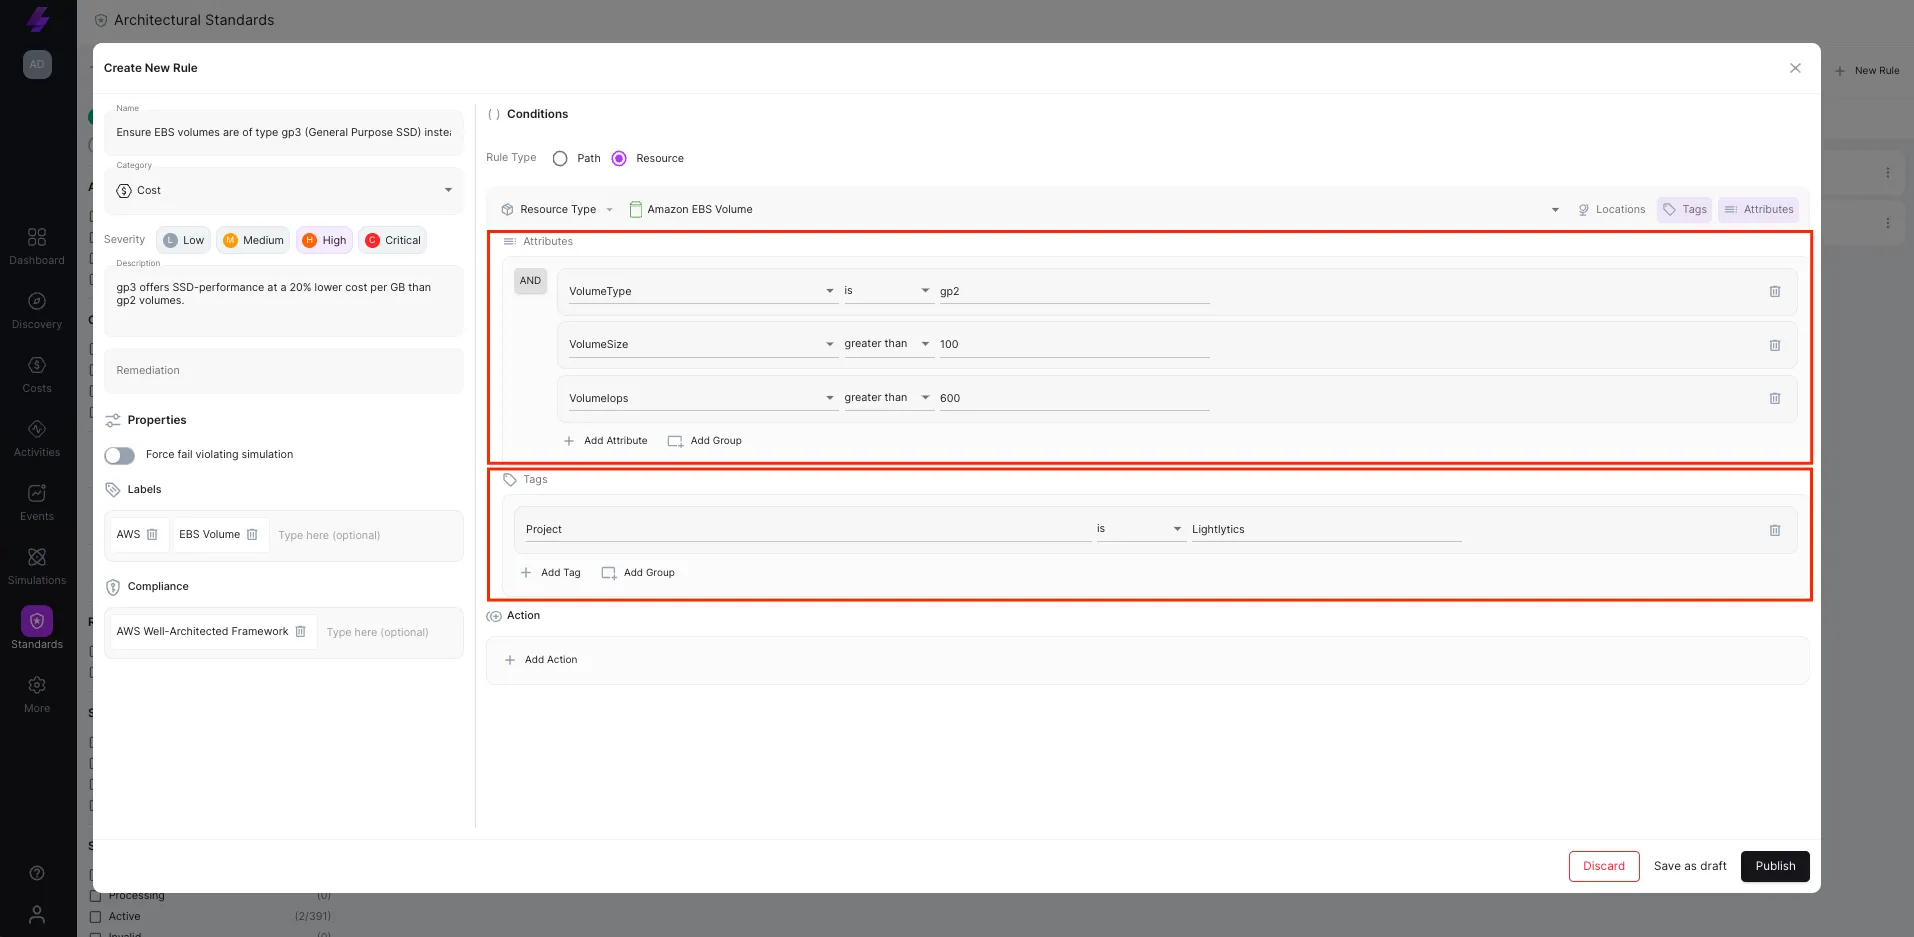Viewport: 1914px width, 937px height.
Task: Click New Rule in the background page
Action: click(1867, 71)
